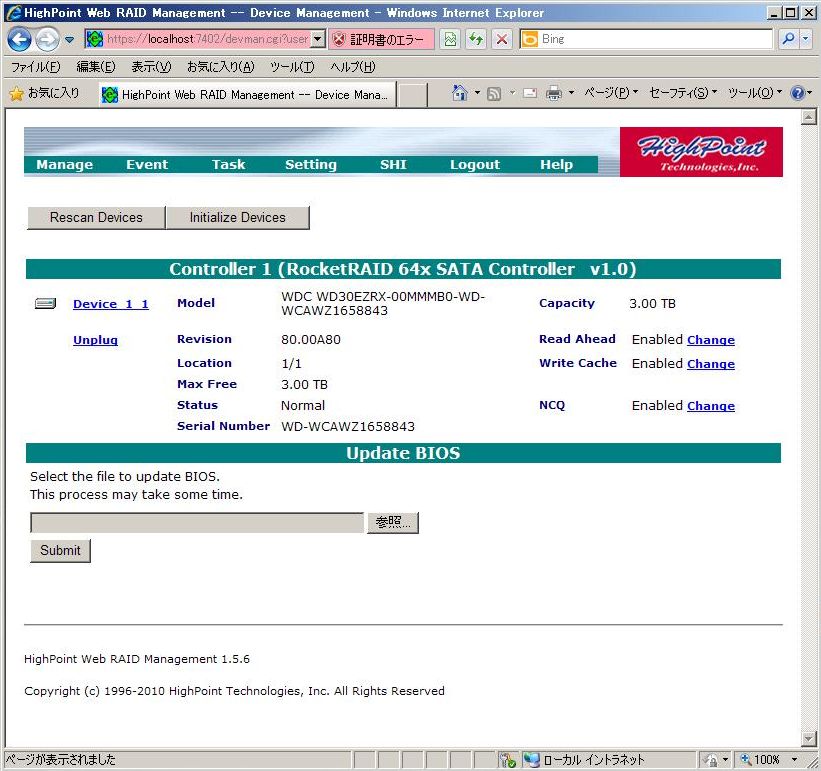Click the vertical scrollbar down arrow
Screen dimensions: 821x771
(x=808, y=739)
